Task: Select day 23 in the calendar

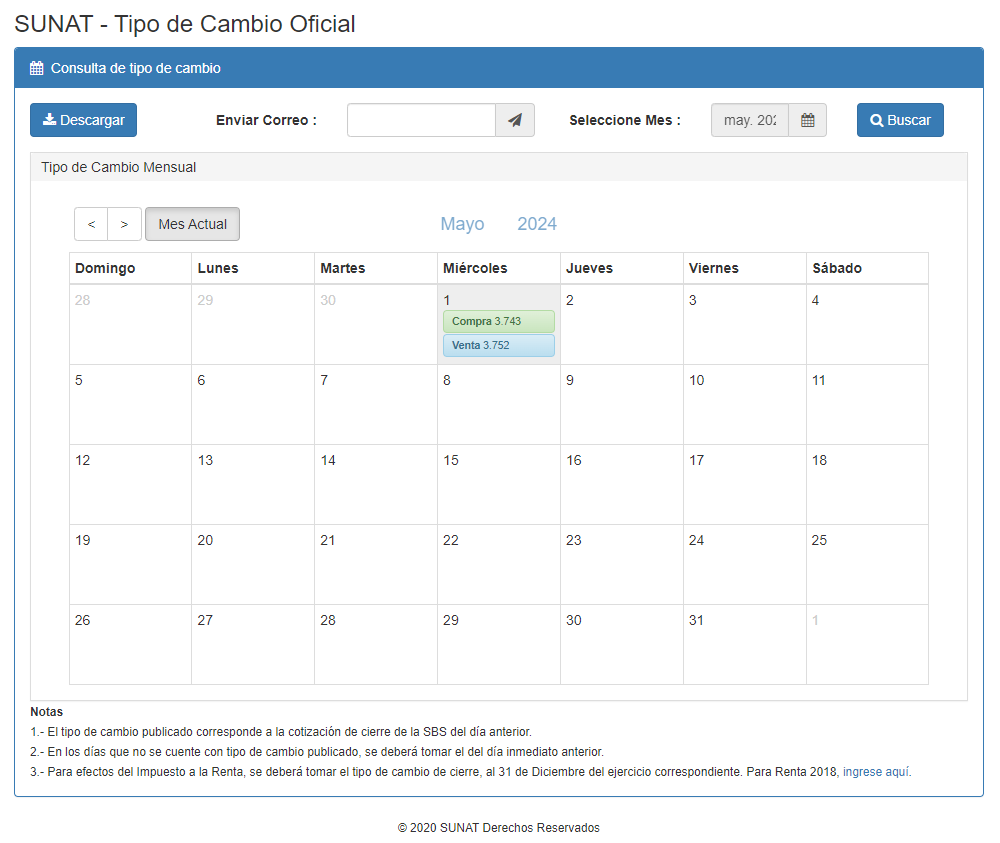Action: click(622, 564)
